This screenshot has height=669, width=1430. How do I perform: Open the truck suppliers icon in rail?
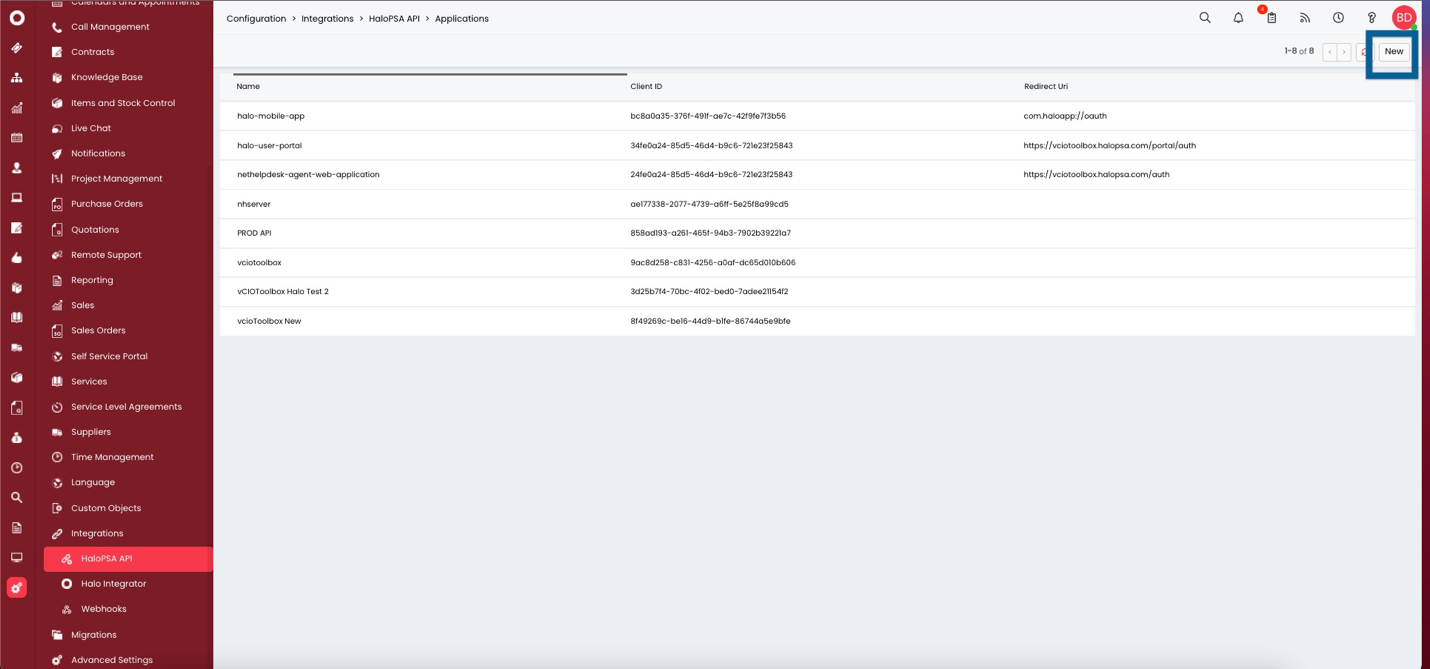[17, 347]
